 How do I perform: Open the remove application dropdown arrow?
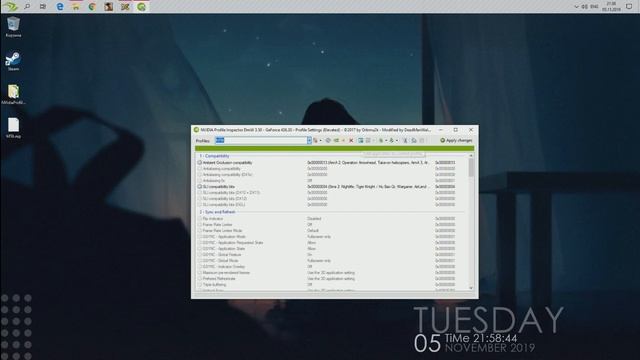[373, 140]
